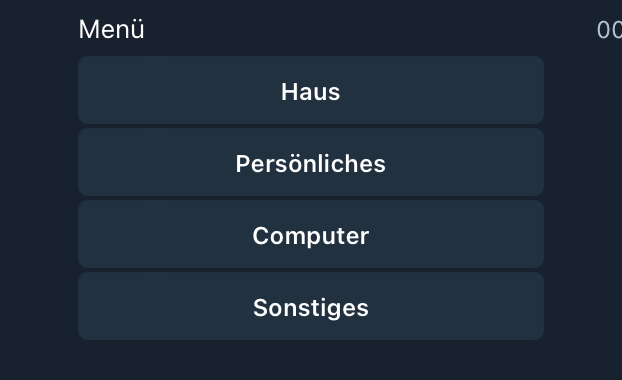622x380 pixels.
Task: Select the Persönliches menu entry
Action: coord(311,162)
